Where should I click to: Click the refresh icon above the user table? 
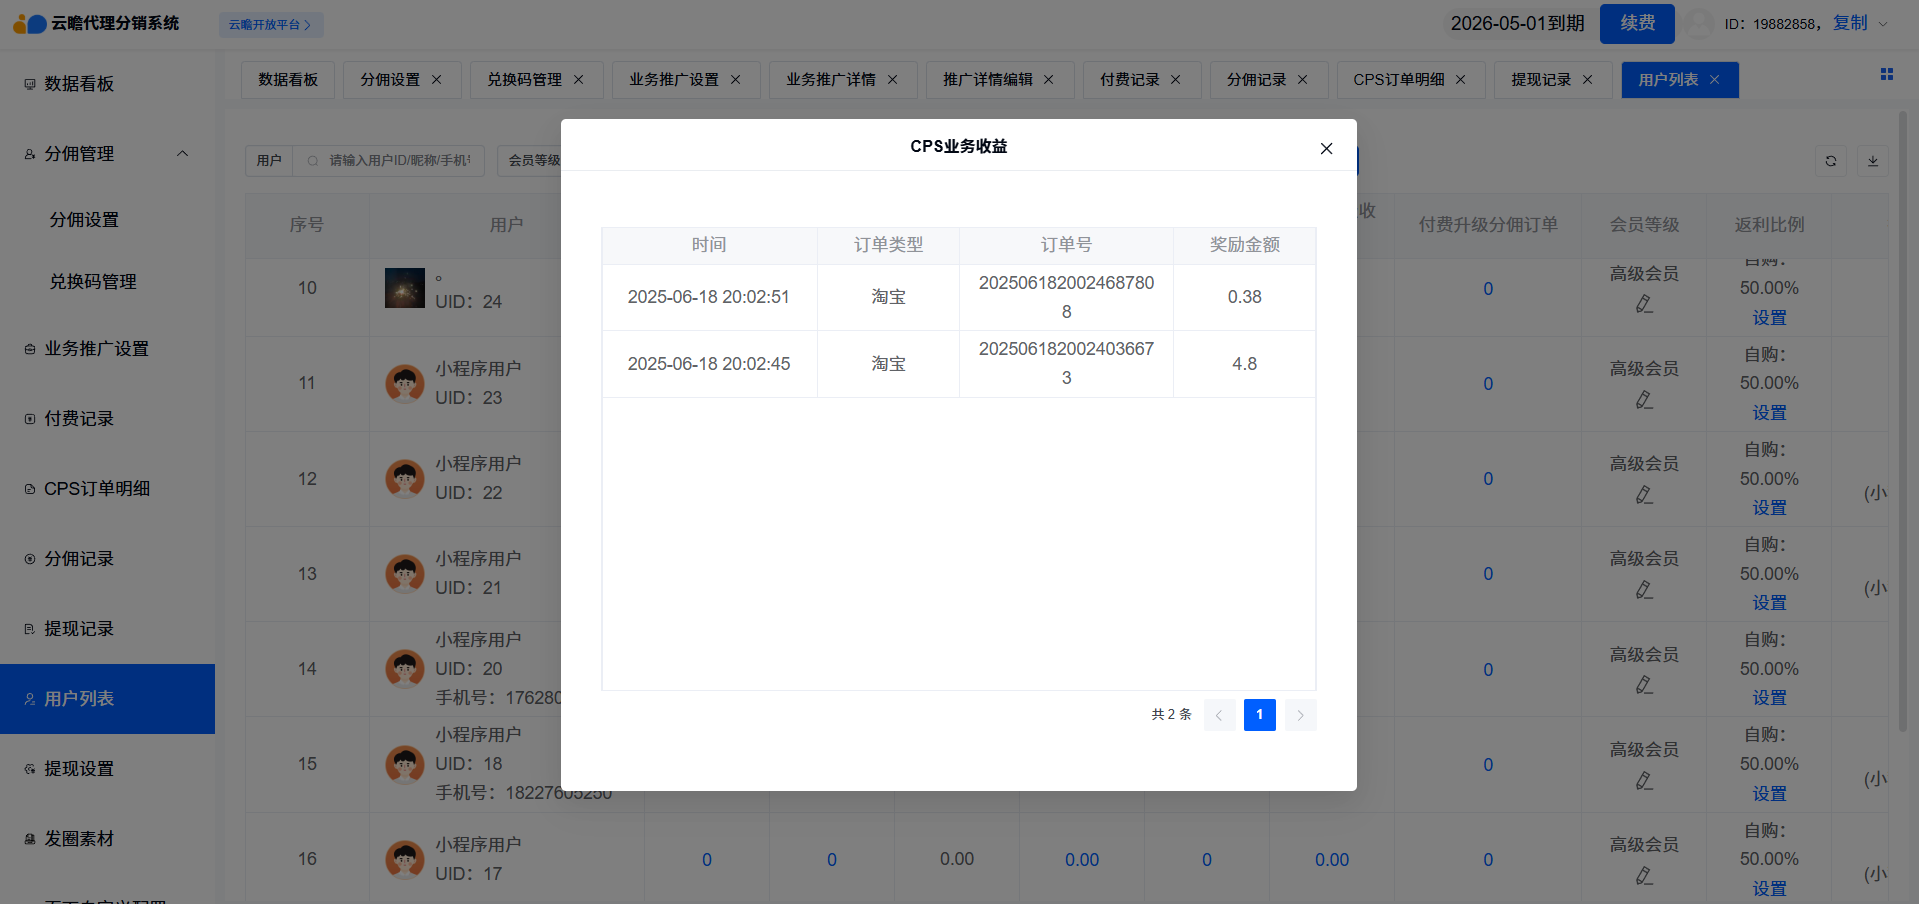coord(1831,161)
